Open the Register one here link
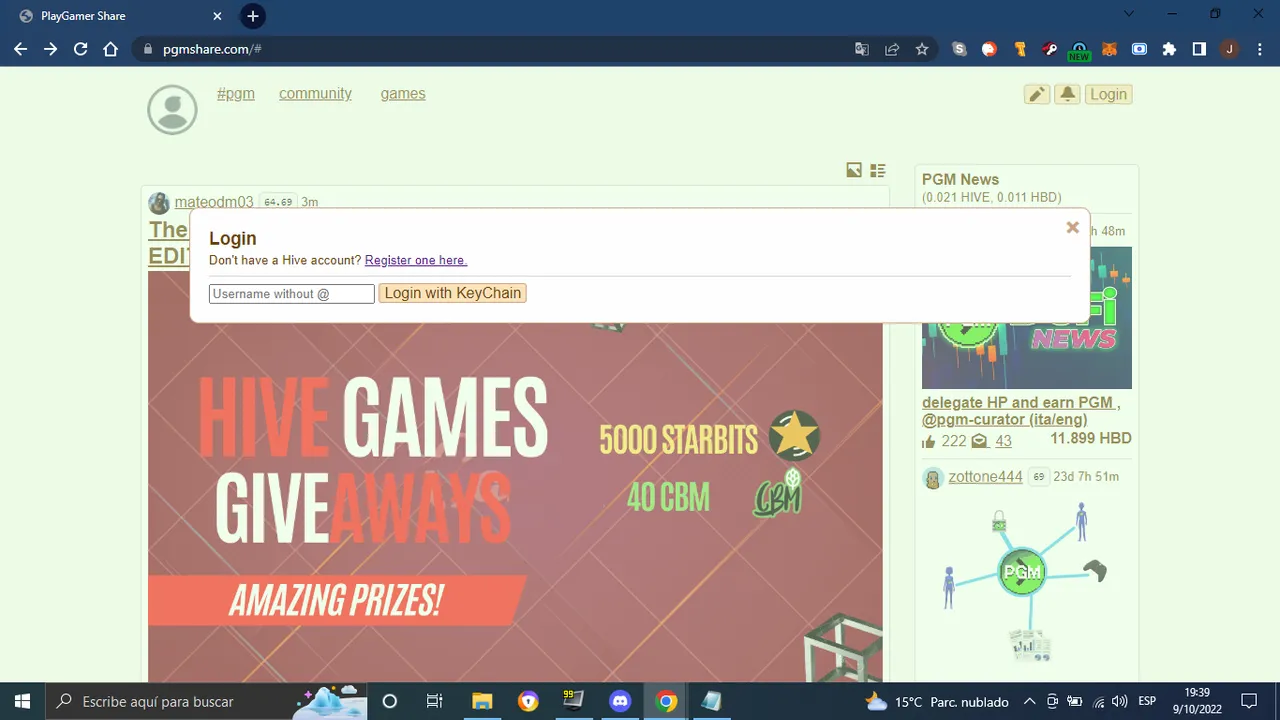The image size is (1280, 720). coord(416,260)
